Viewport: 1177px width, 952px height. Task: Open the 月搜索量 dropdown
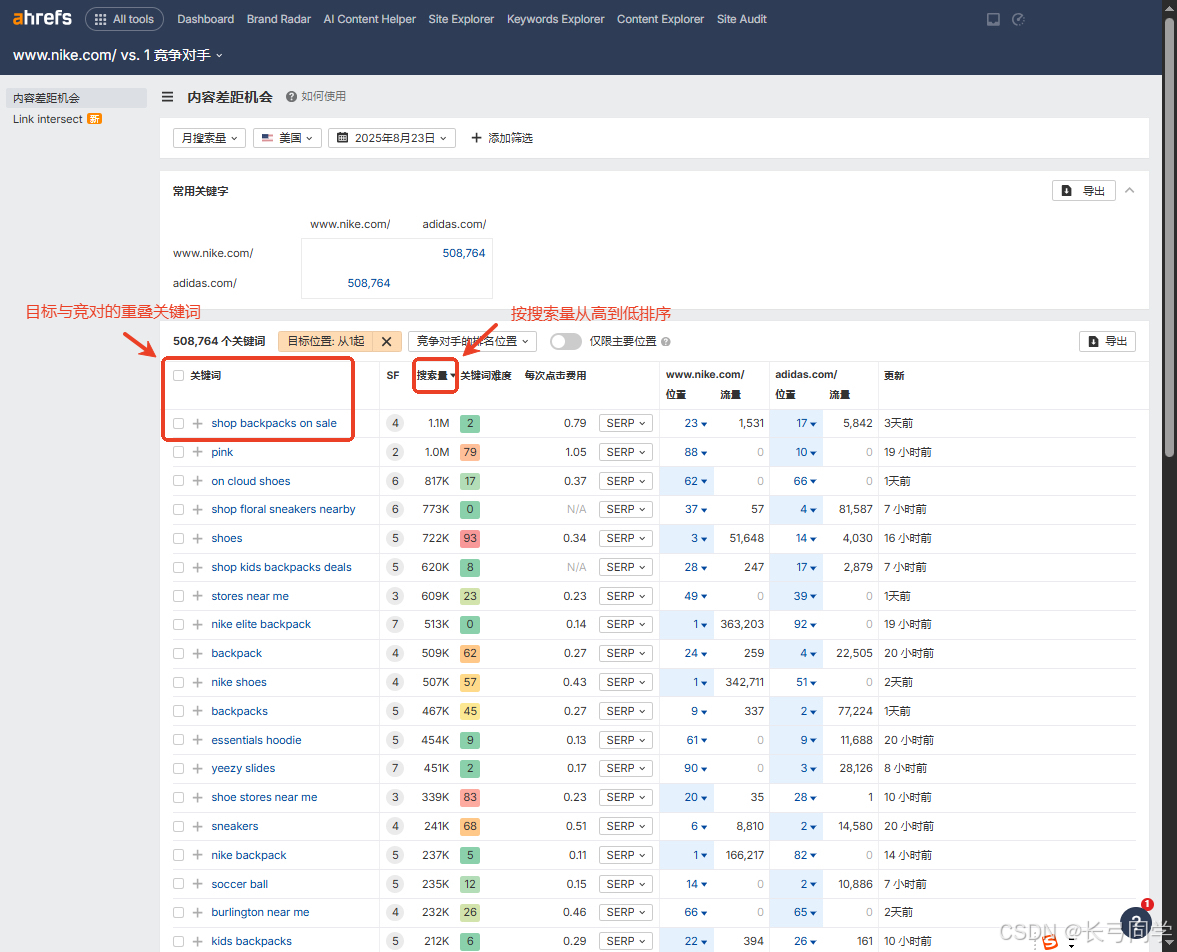click(x=209, y=138)
